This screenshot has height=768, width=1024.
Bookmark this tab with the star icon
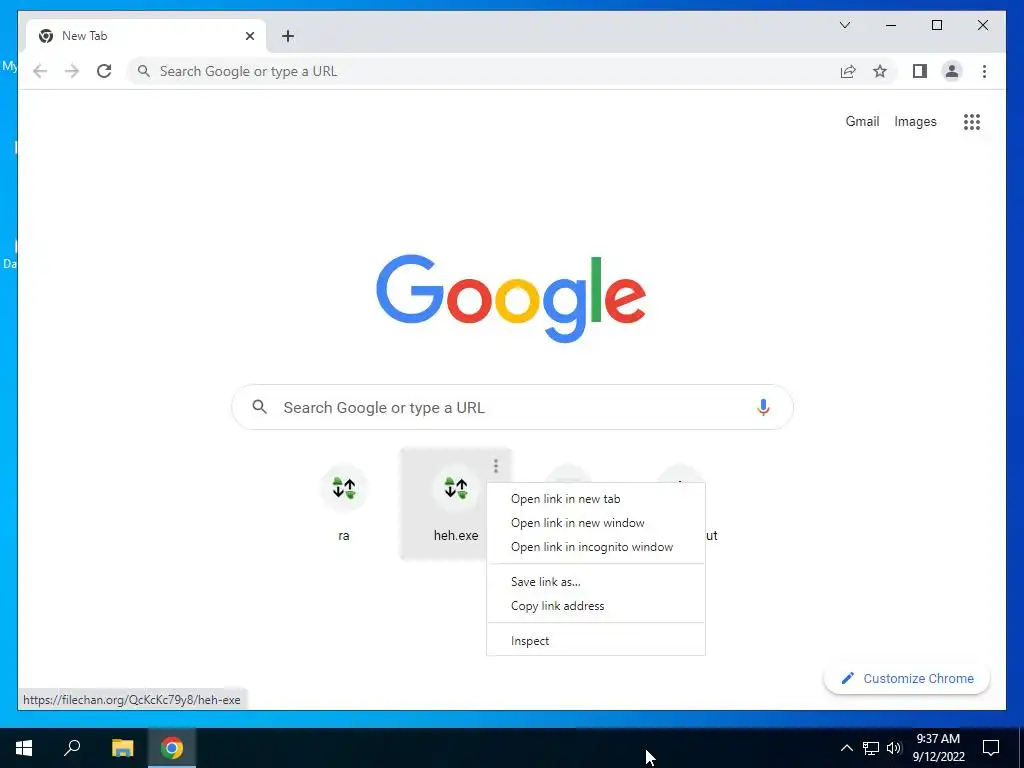880,71
